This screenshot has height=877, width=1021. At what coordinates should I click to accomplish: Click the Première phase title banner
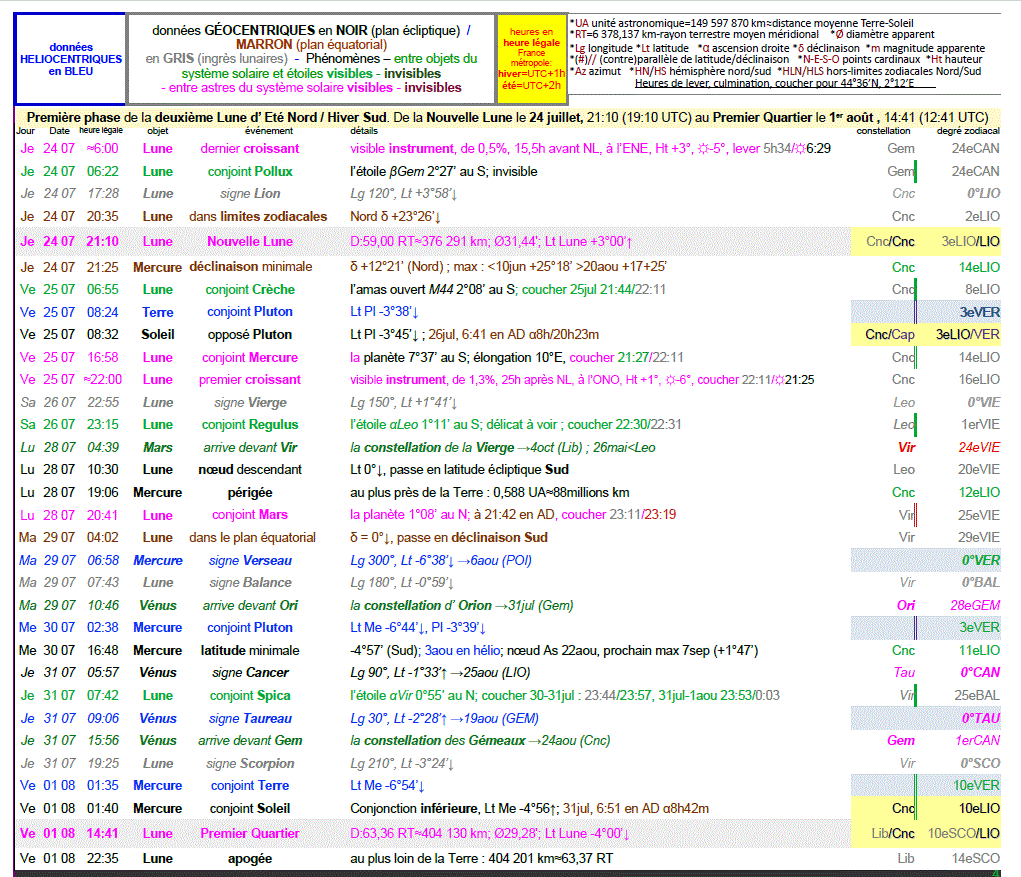click(x=507, y=117)
